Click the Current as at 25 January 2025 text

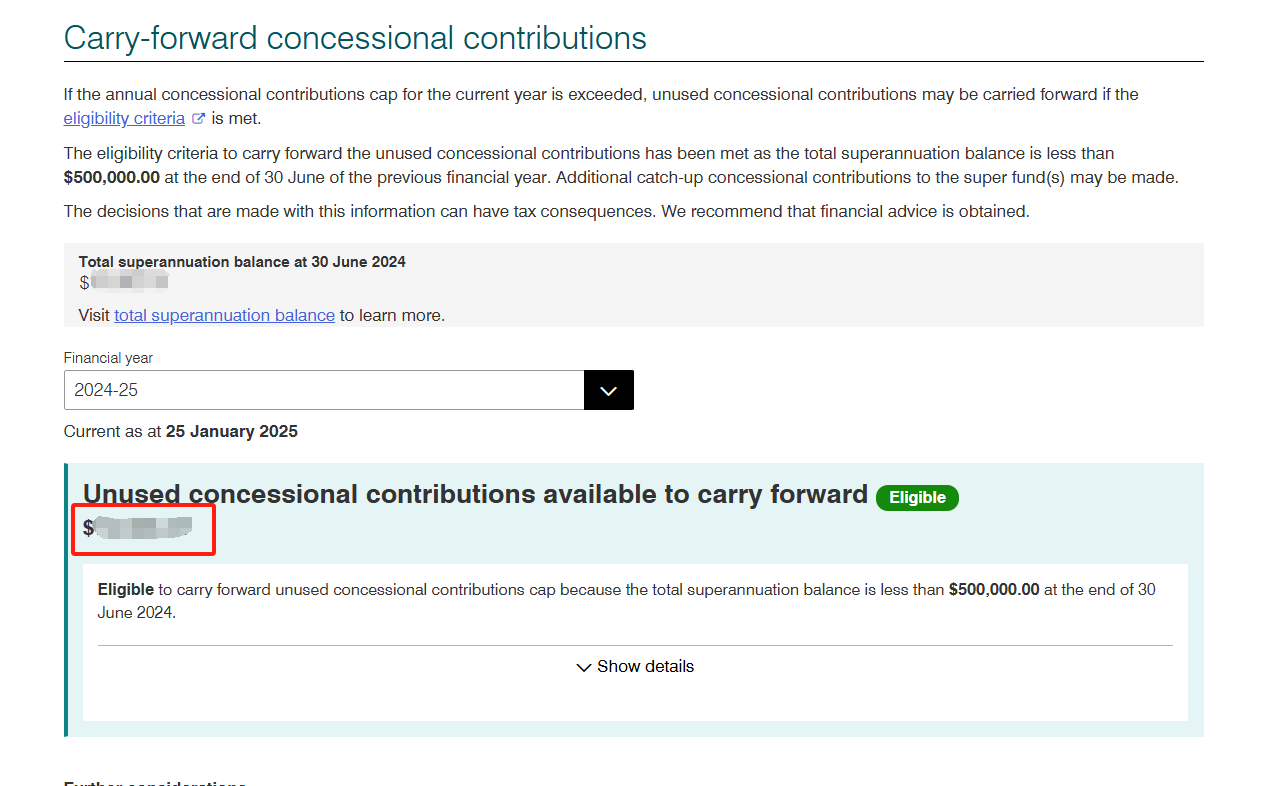[181, 432]
